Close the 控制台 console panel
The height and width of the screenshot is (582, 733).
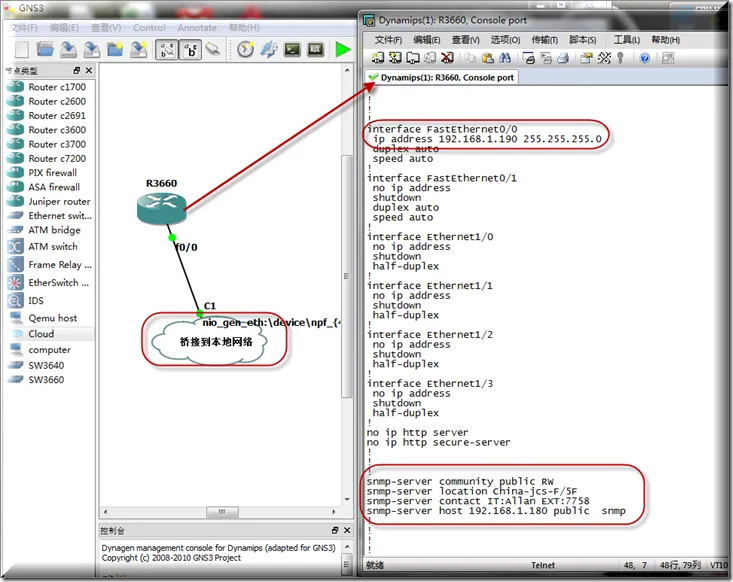click(347, 530)
